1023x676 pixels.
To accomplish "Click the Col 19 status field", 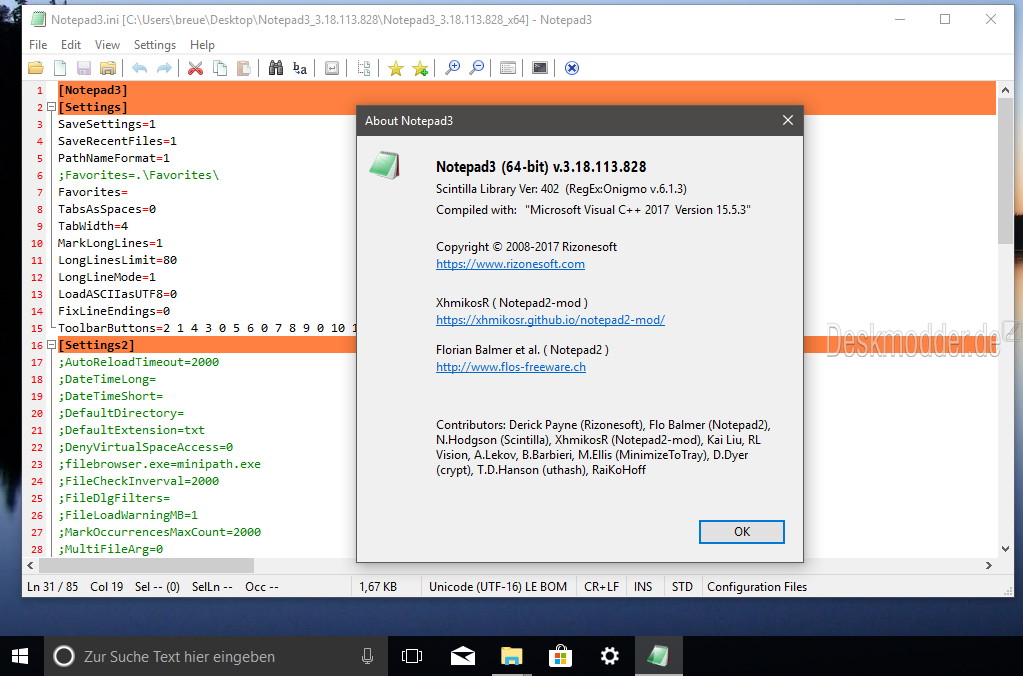I will 106,587.
